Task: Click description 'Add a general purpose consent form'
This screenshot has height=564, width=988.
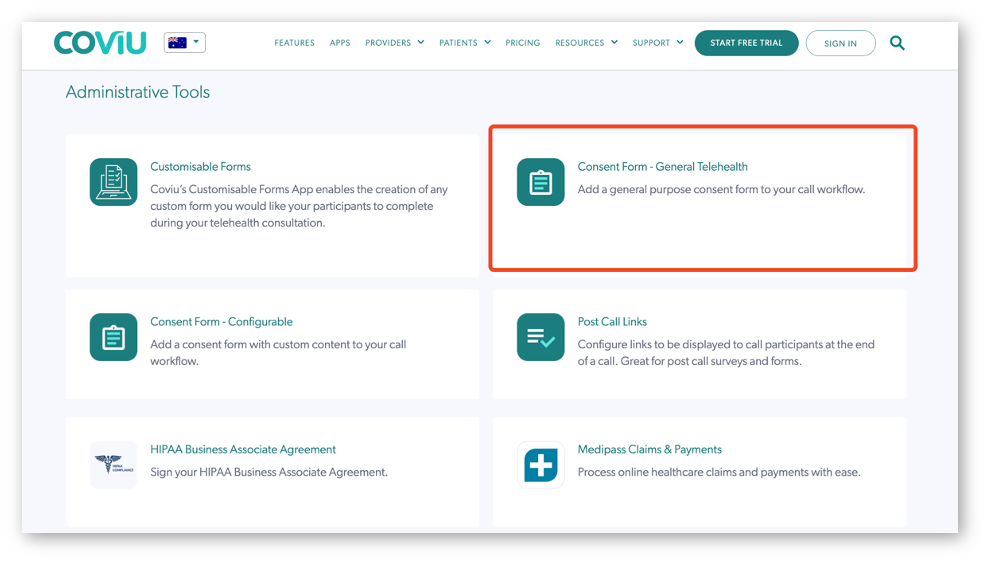Action: pyautogui.click(x=721, y=189)
